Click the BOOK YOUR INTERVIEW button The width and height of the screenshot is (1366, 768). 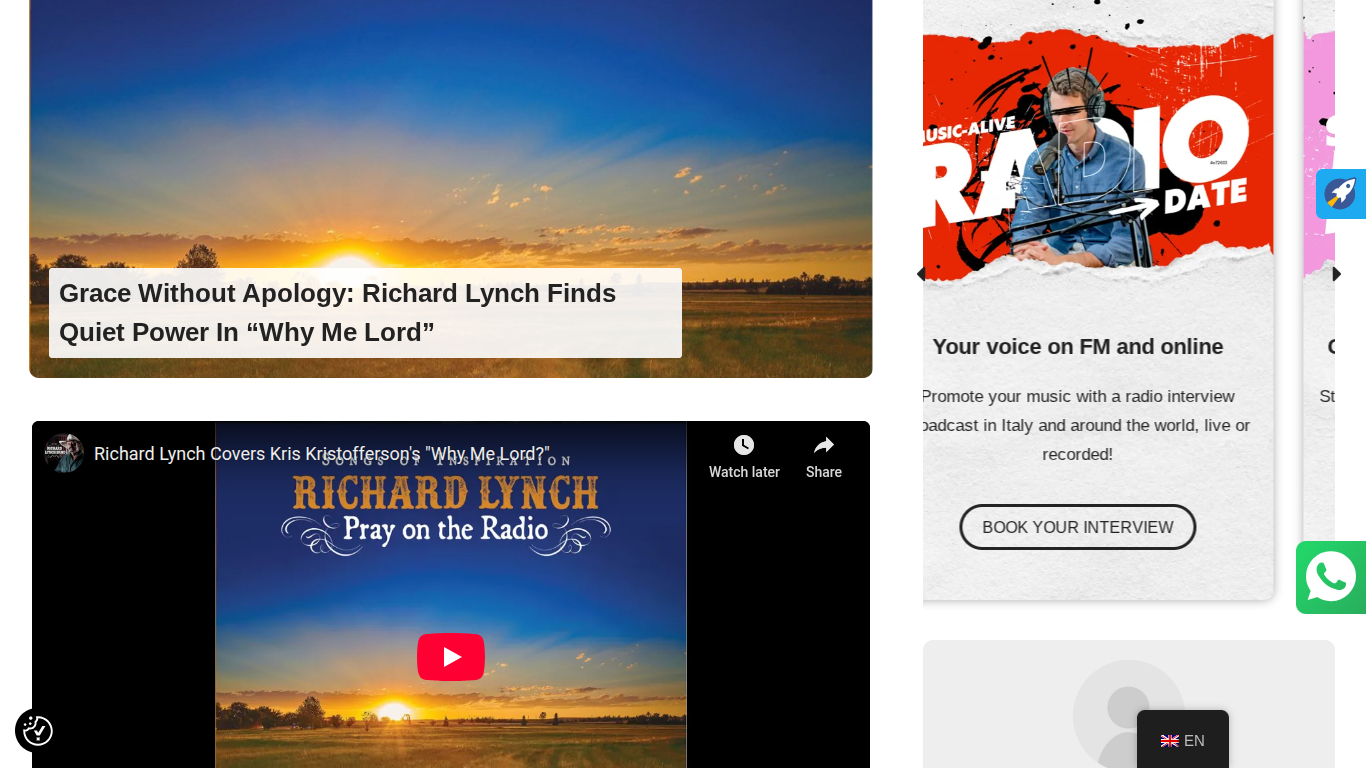pyautogui.click(x=1078, y=527)
